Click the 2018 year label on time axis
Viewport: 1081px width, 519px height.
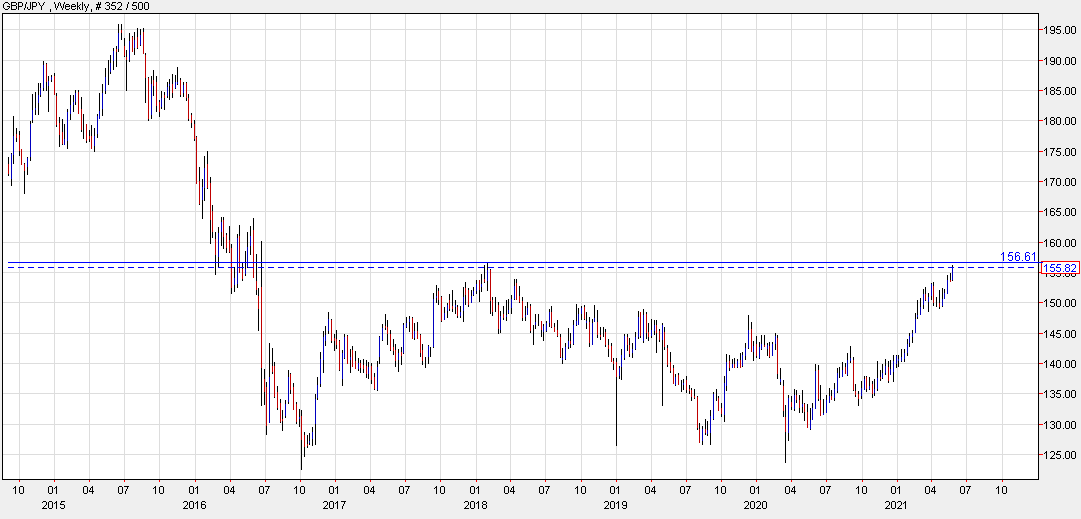(x=475, y=506)
